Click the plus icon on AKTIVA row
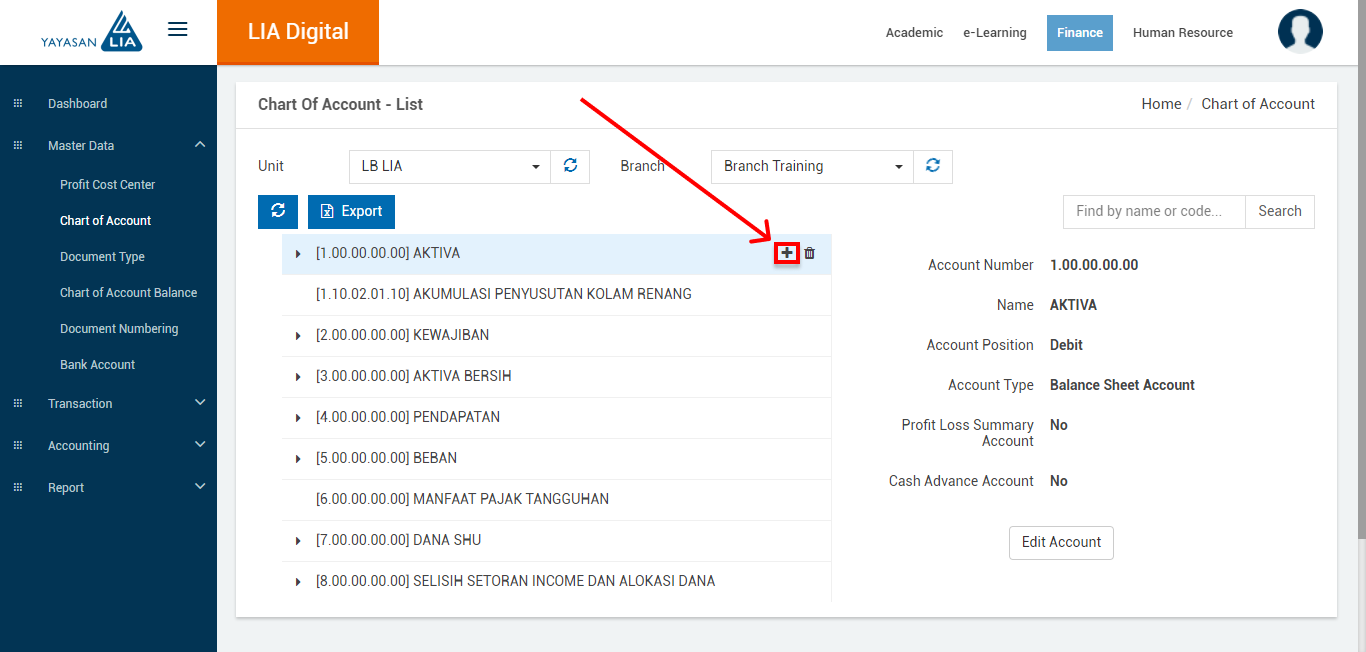Image resolution: width=1366 pixels, height=652 pixels. click(x=787, y=253)
